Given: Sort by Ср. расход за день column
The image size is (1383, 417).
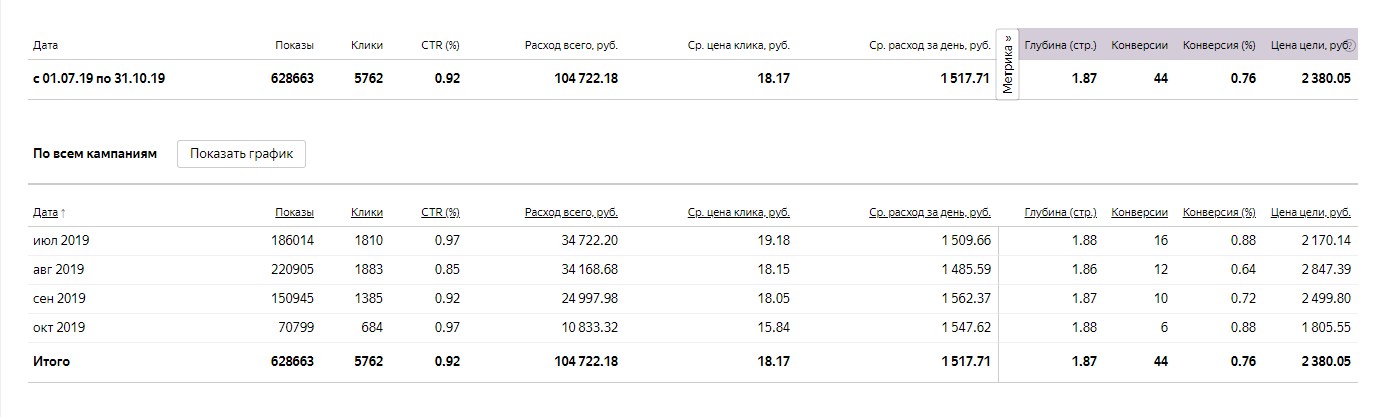Looking at the screenshot, I should point(930,212).
